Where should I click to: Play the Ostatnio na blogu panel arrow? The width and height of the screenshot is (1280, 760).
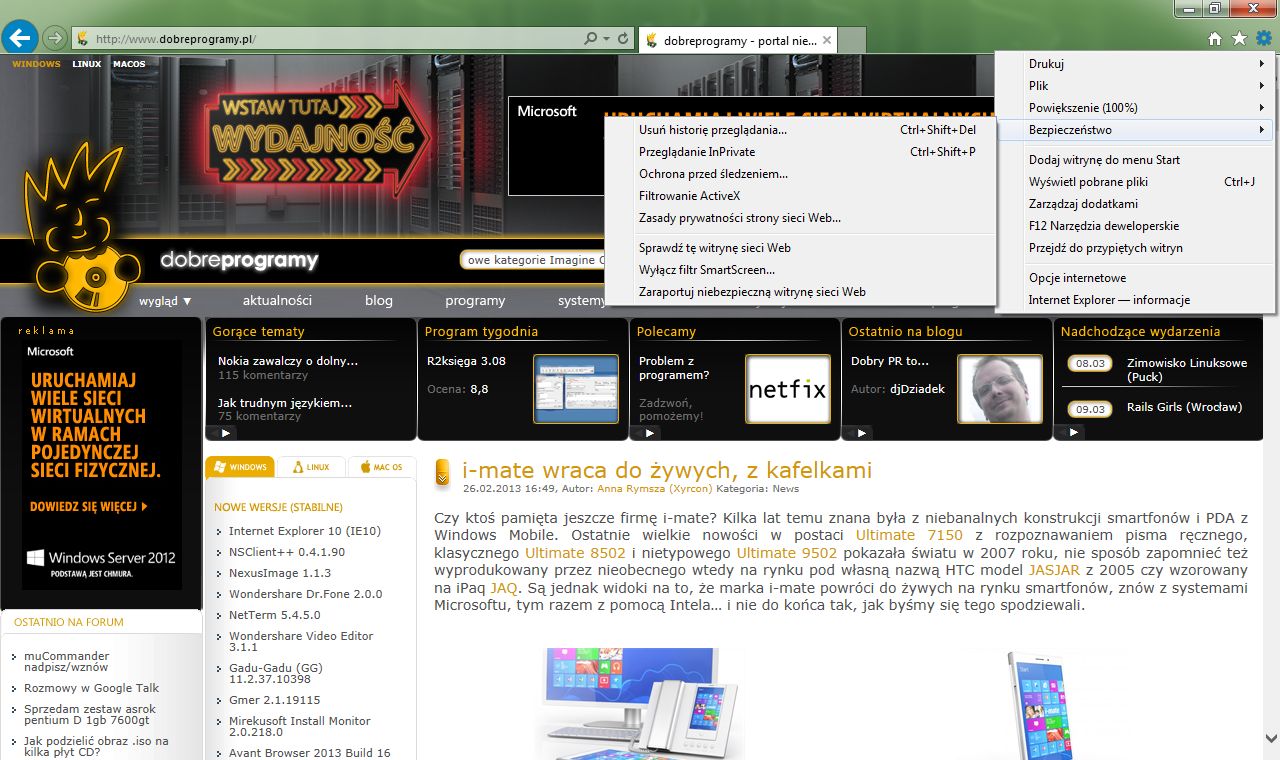(x=862, y=433)
